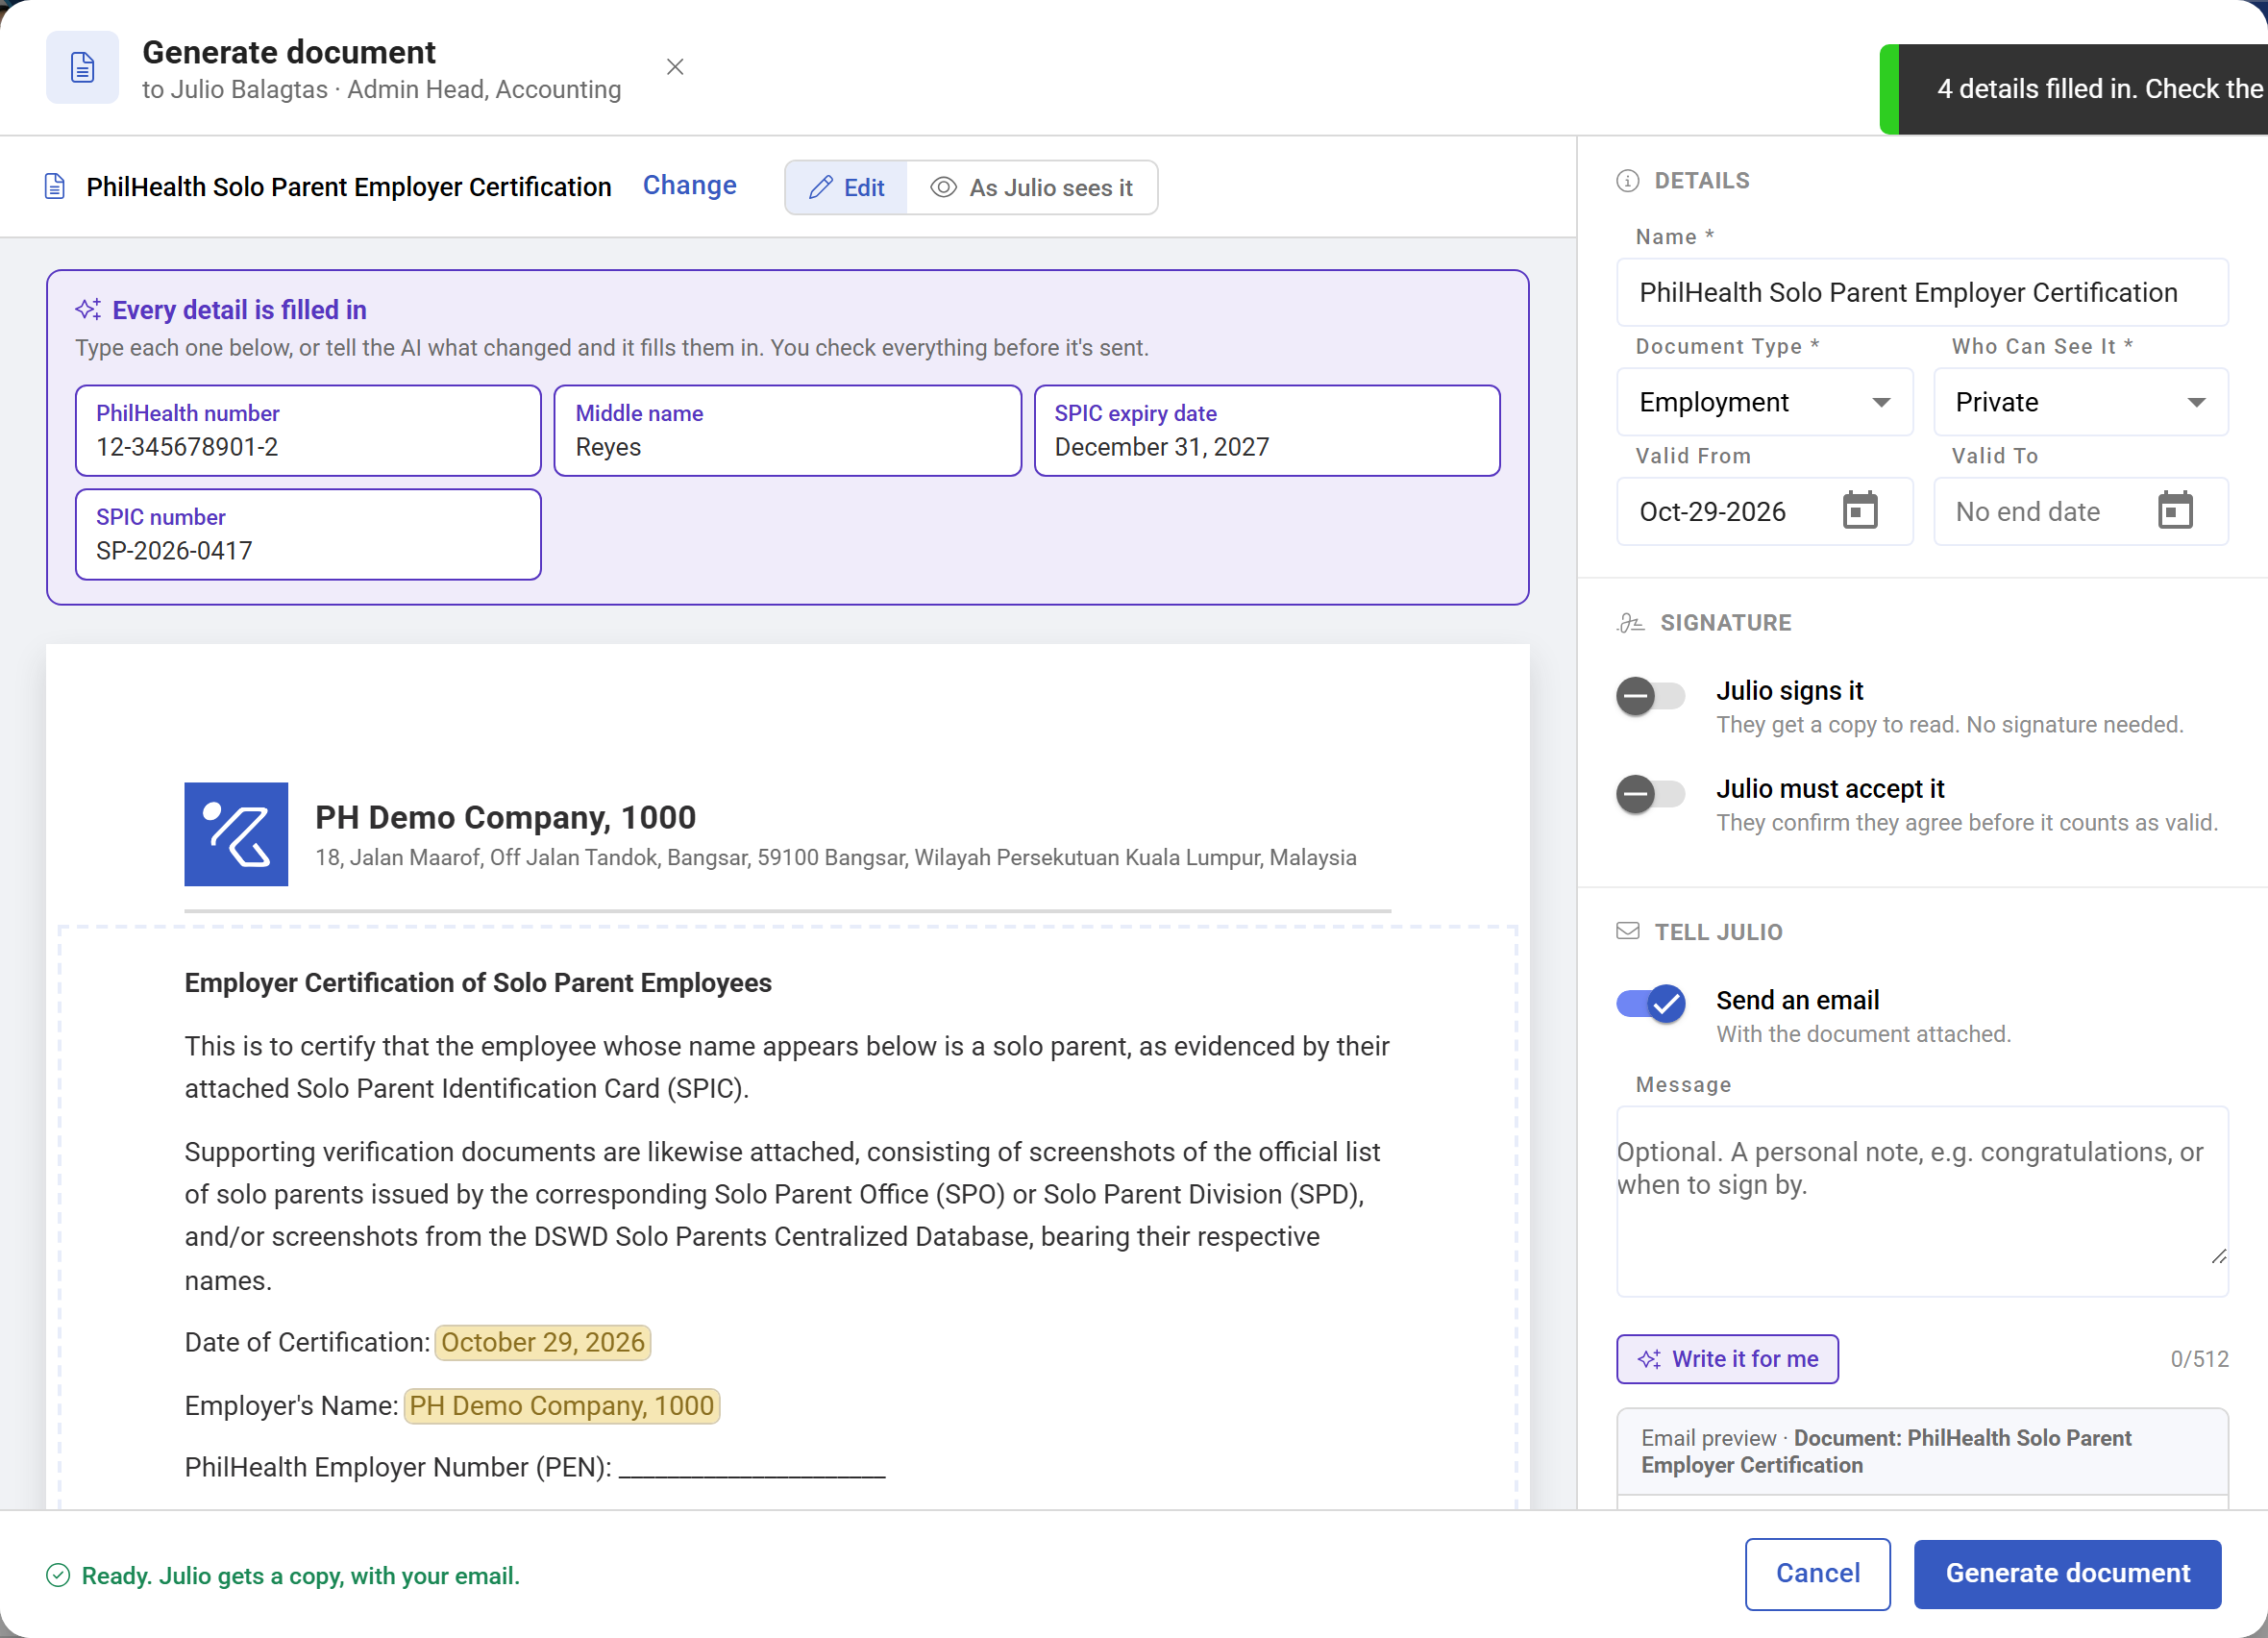Click the Details info icon
The image size is (2268, 1638).
click(1628, 181)
